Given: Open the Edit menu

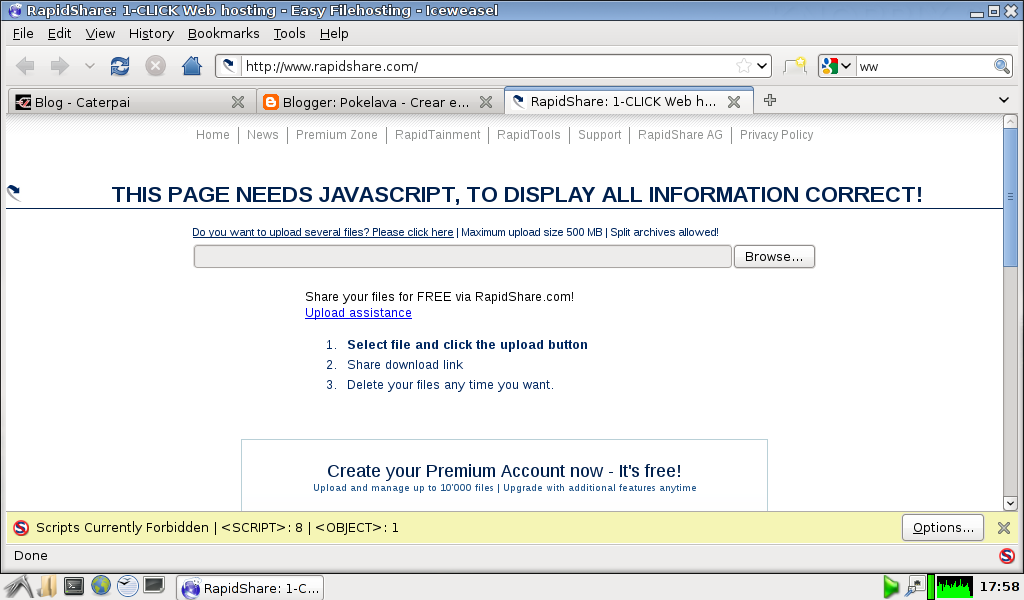Looking at the screenshot, I should (59, 33).
